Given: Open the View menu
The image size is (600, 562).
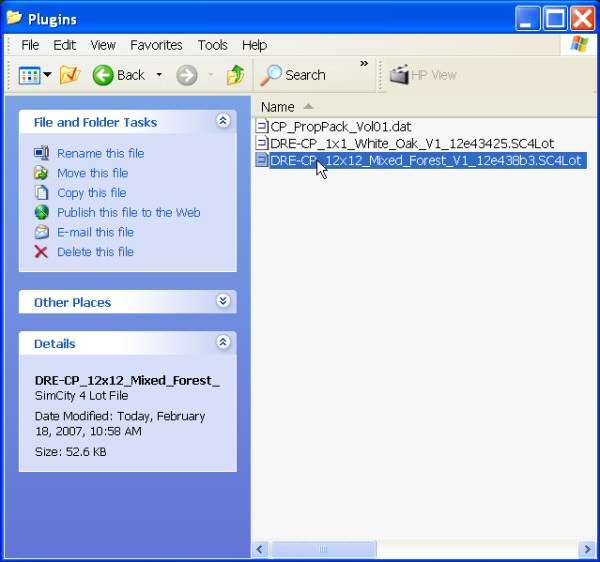Looking at the screenshot, I should pyautogui.click(x=103, y=45).
